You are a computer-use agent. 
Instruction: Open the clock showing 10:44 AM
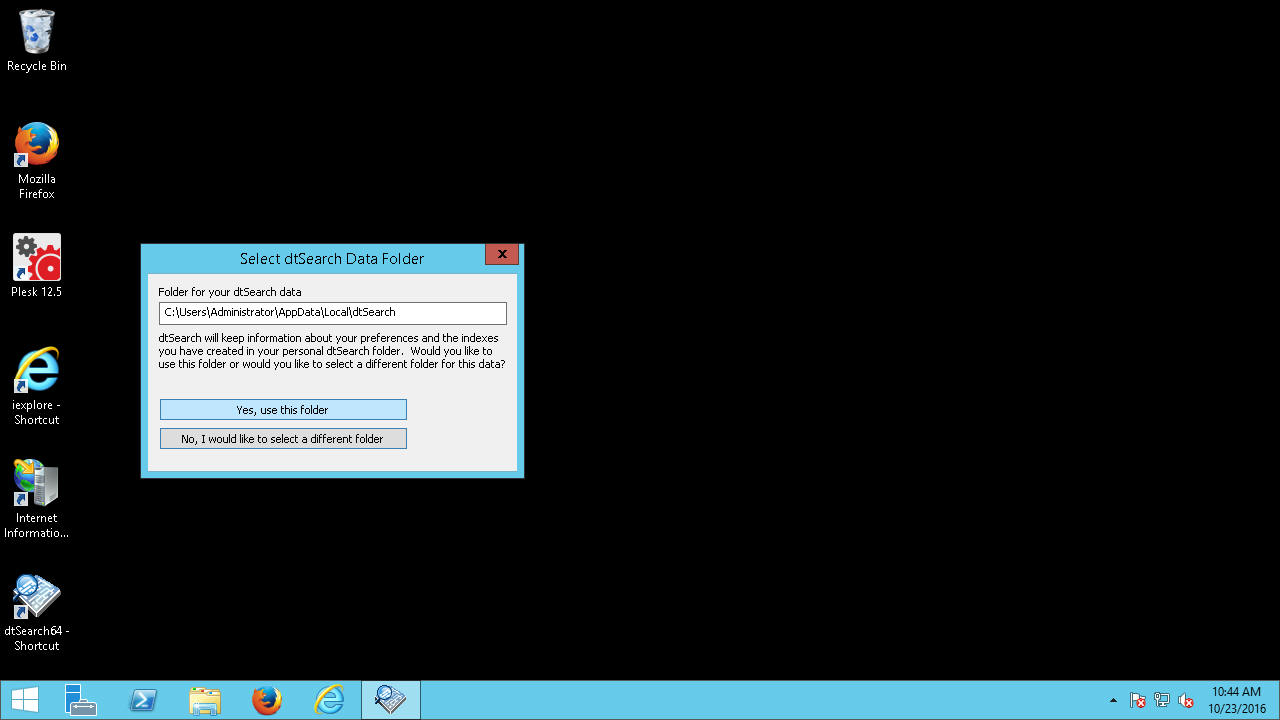(x=1236, y=700)
